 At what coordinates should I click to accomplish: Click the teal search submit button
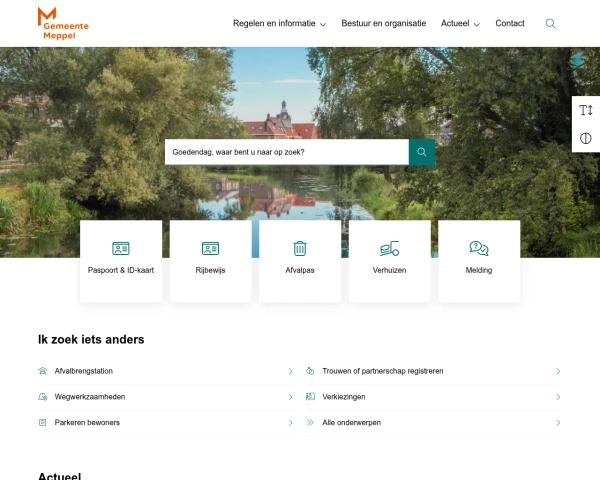[x=422, y=152]
